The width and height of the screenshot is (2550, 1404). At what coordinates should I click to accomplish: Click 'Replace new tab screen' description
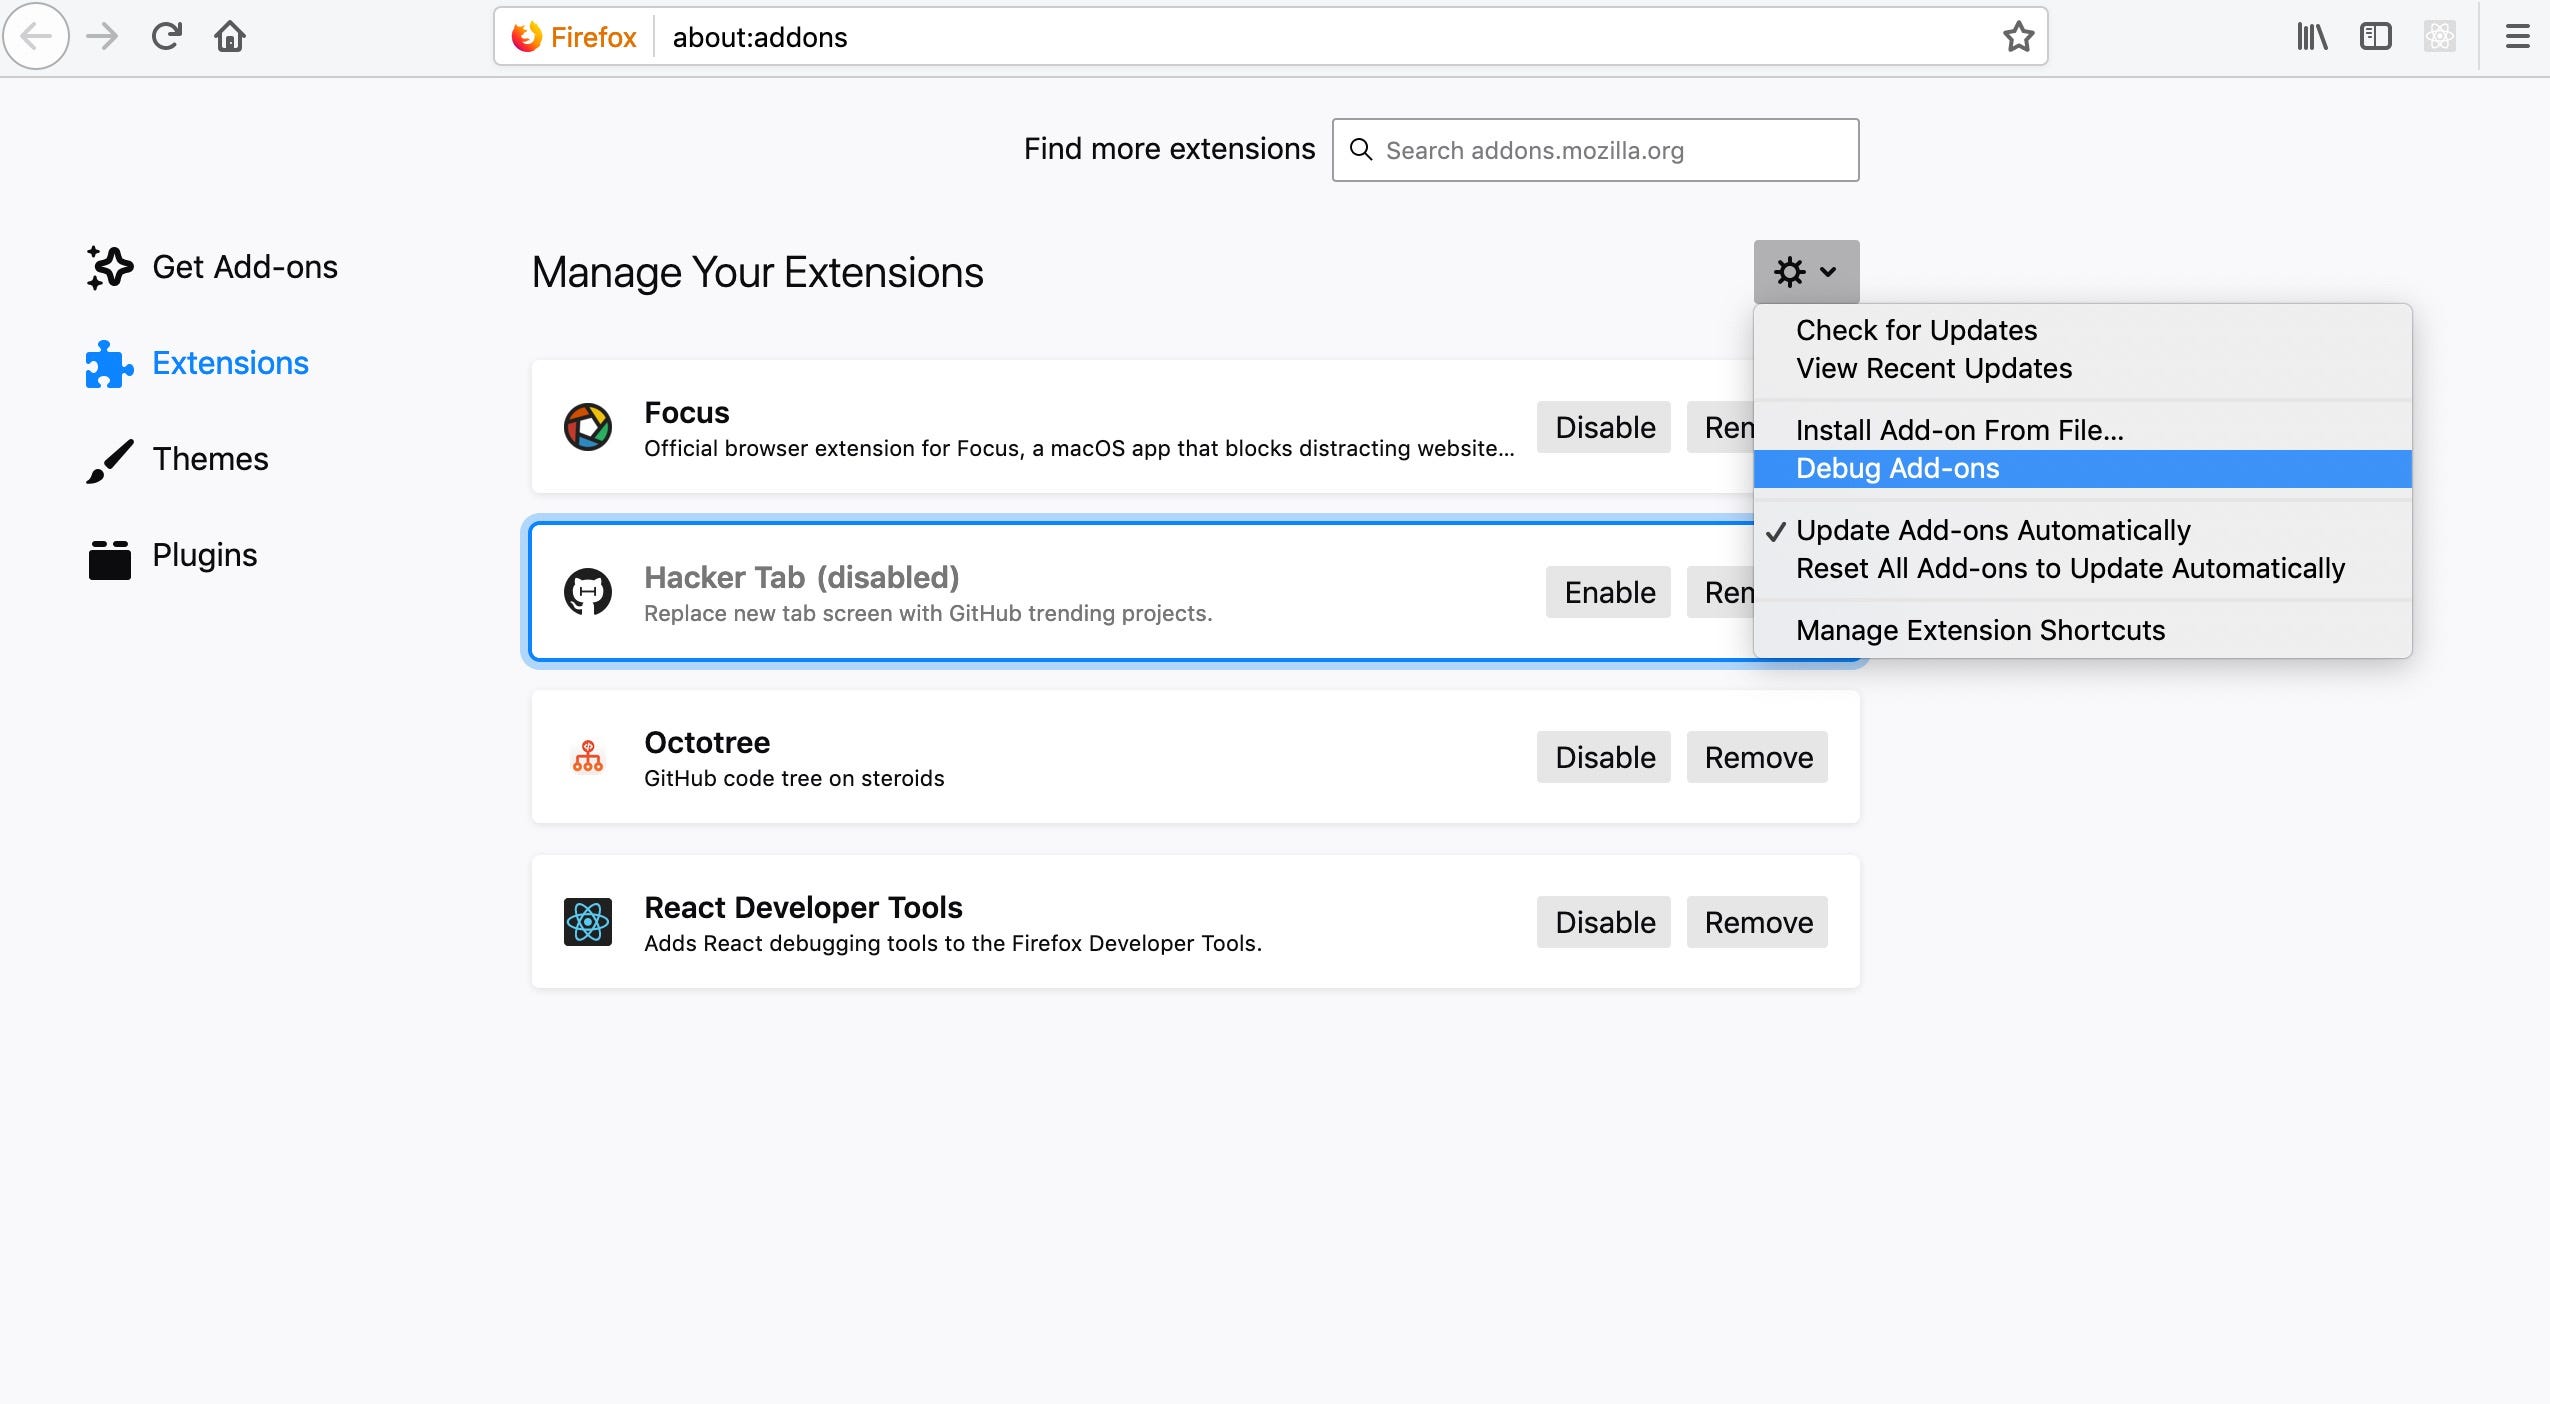[x=928, y=613]
